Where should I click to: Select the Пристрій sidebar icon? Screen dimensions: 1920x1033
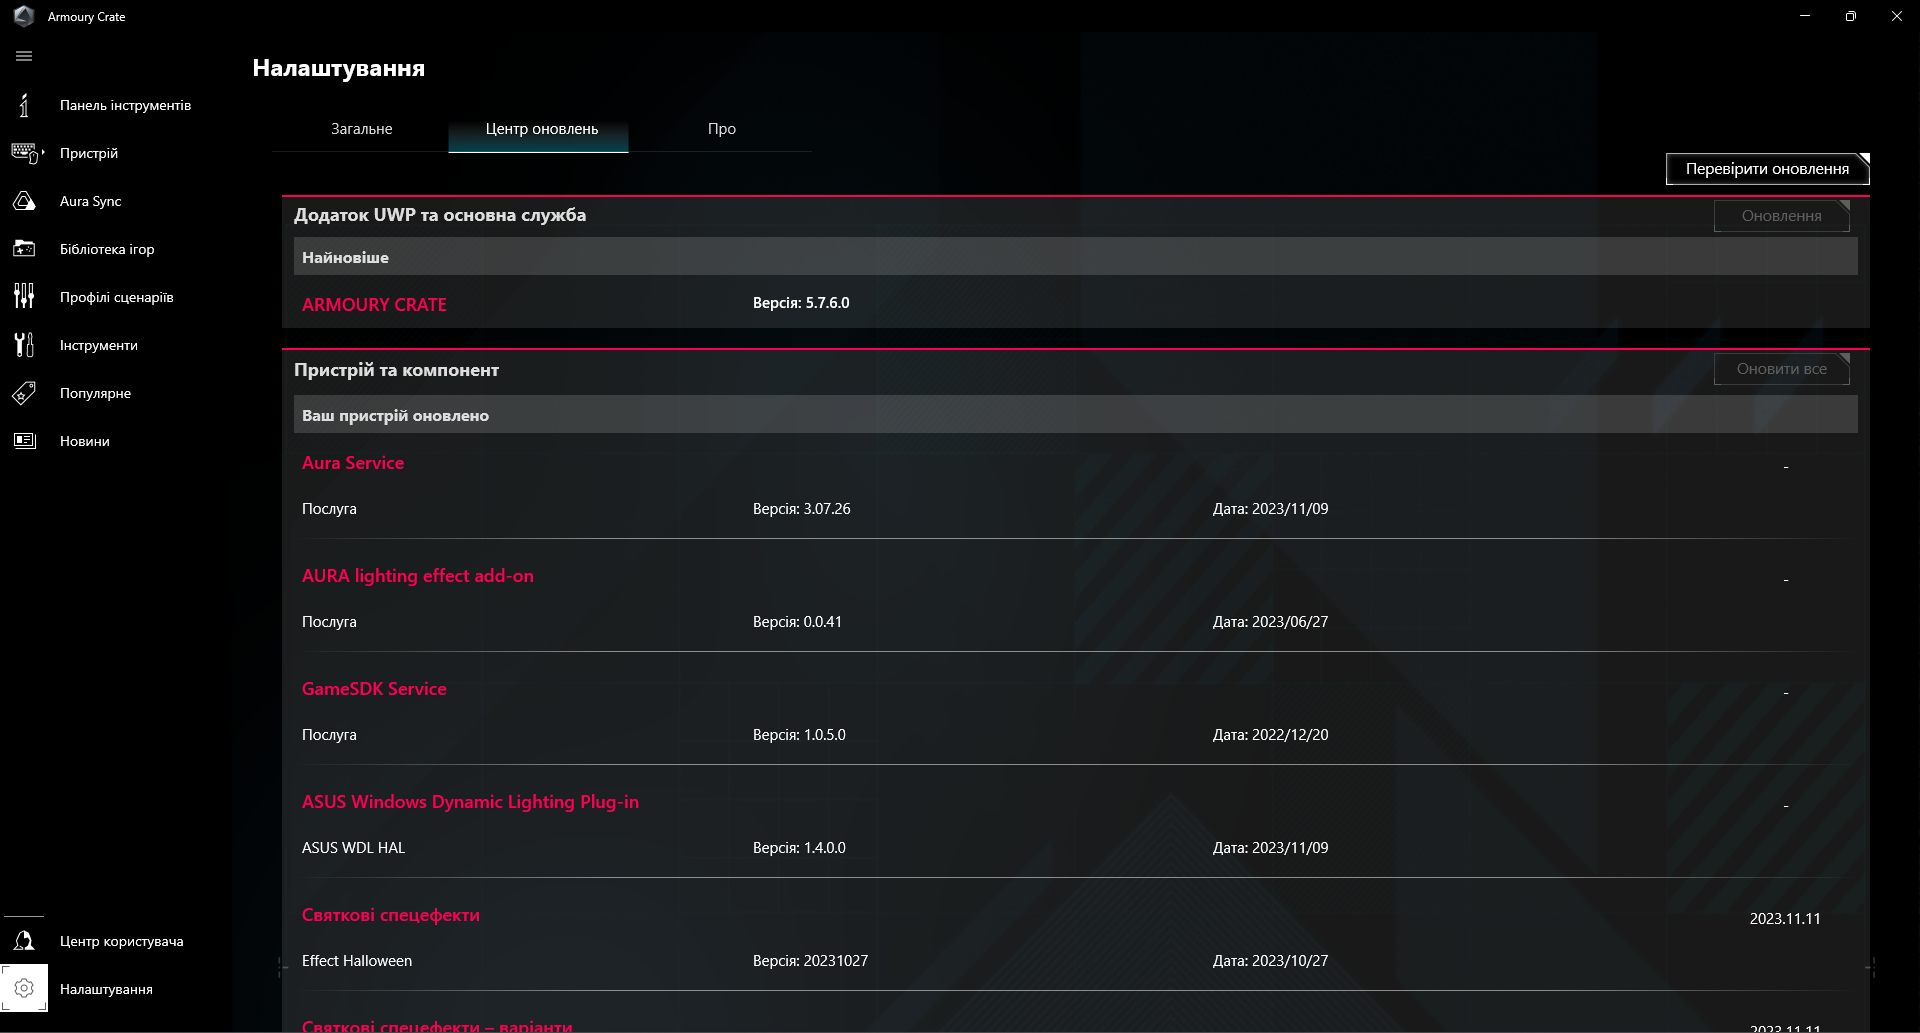[24, 153]
